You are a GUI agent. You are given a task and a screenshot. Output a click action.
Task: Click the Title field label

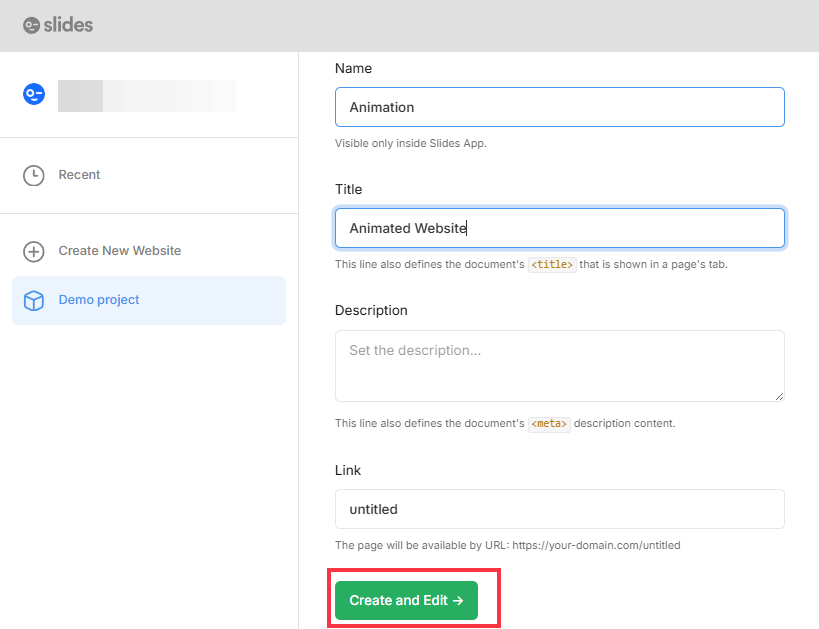click(348, 189)
